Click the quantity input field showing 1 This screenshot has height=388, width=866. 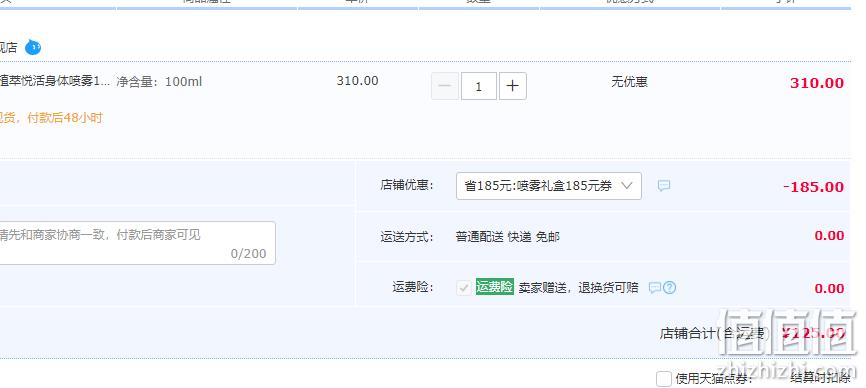pyautogui.click(x=478, y=86)
